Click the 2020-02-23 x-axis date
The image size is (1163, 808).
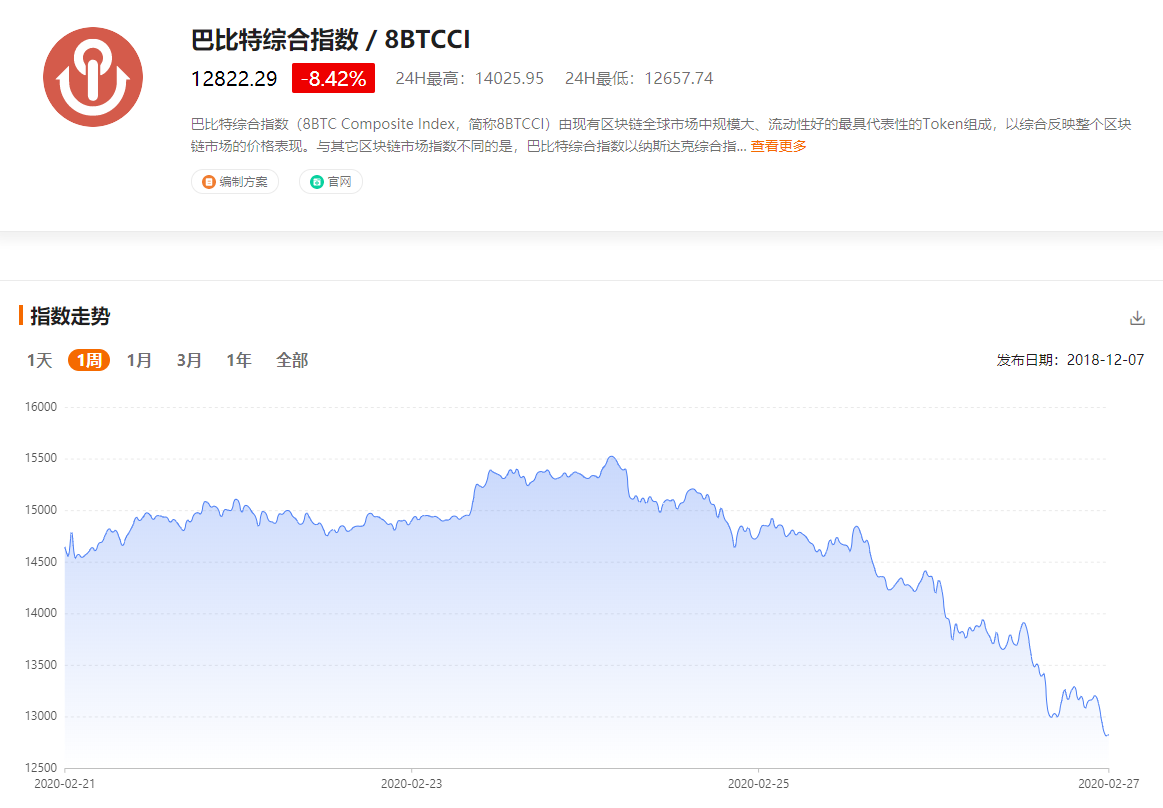[x=412, y=784]
